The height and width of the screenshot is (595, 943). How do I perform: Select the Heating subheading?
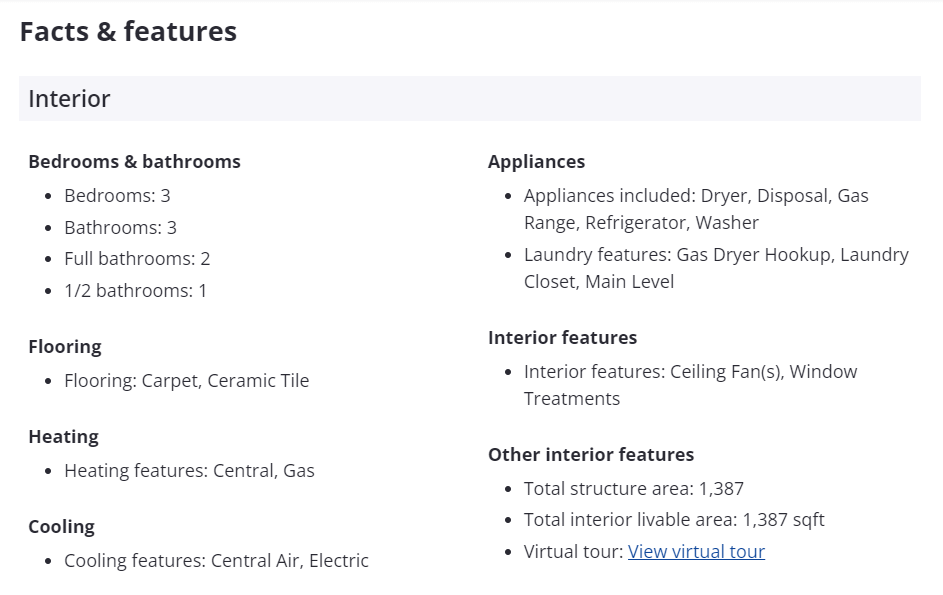63,436
